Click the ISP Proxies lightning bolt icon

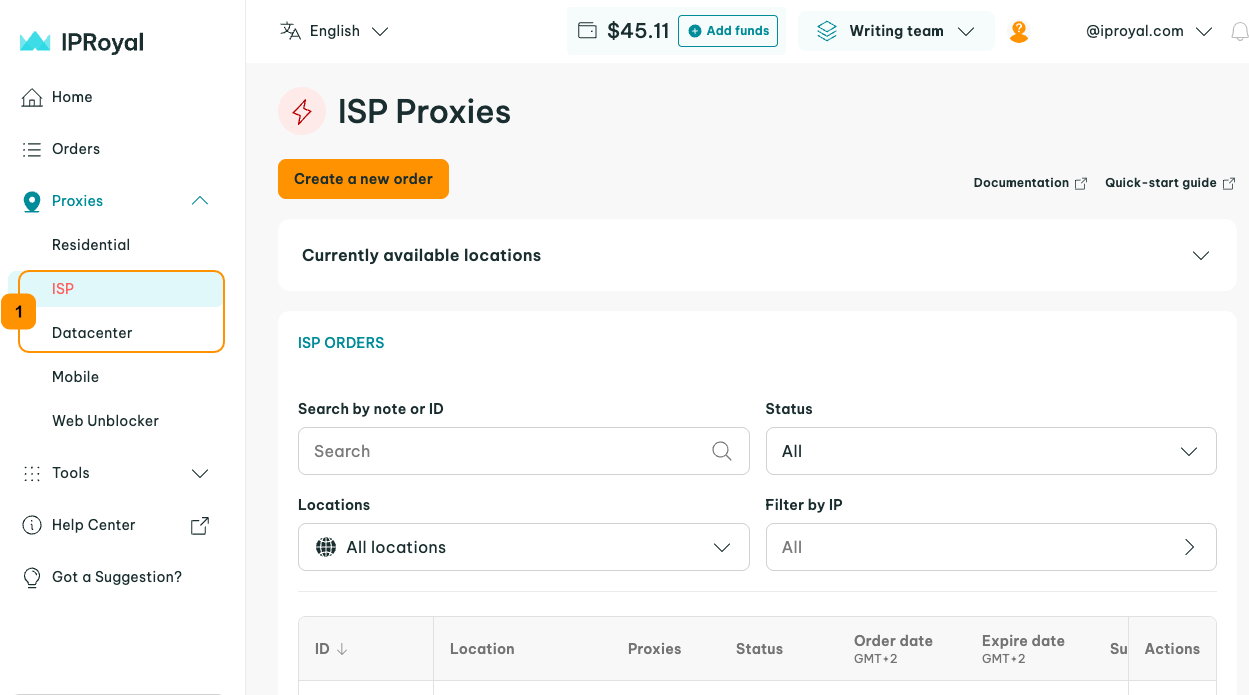[x=302, y=111]
